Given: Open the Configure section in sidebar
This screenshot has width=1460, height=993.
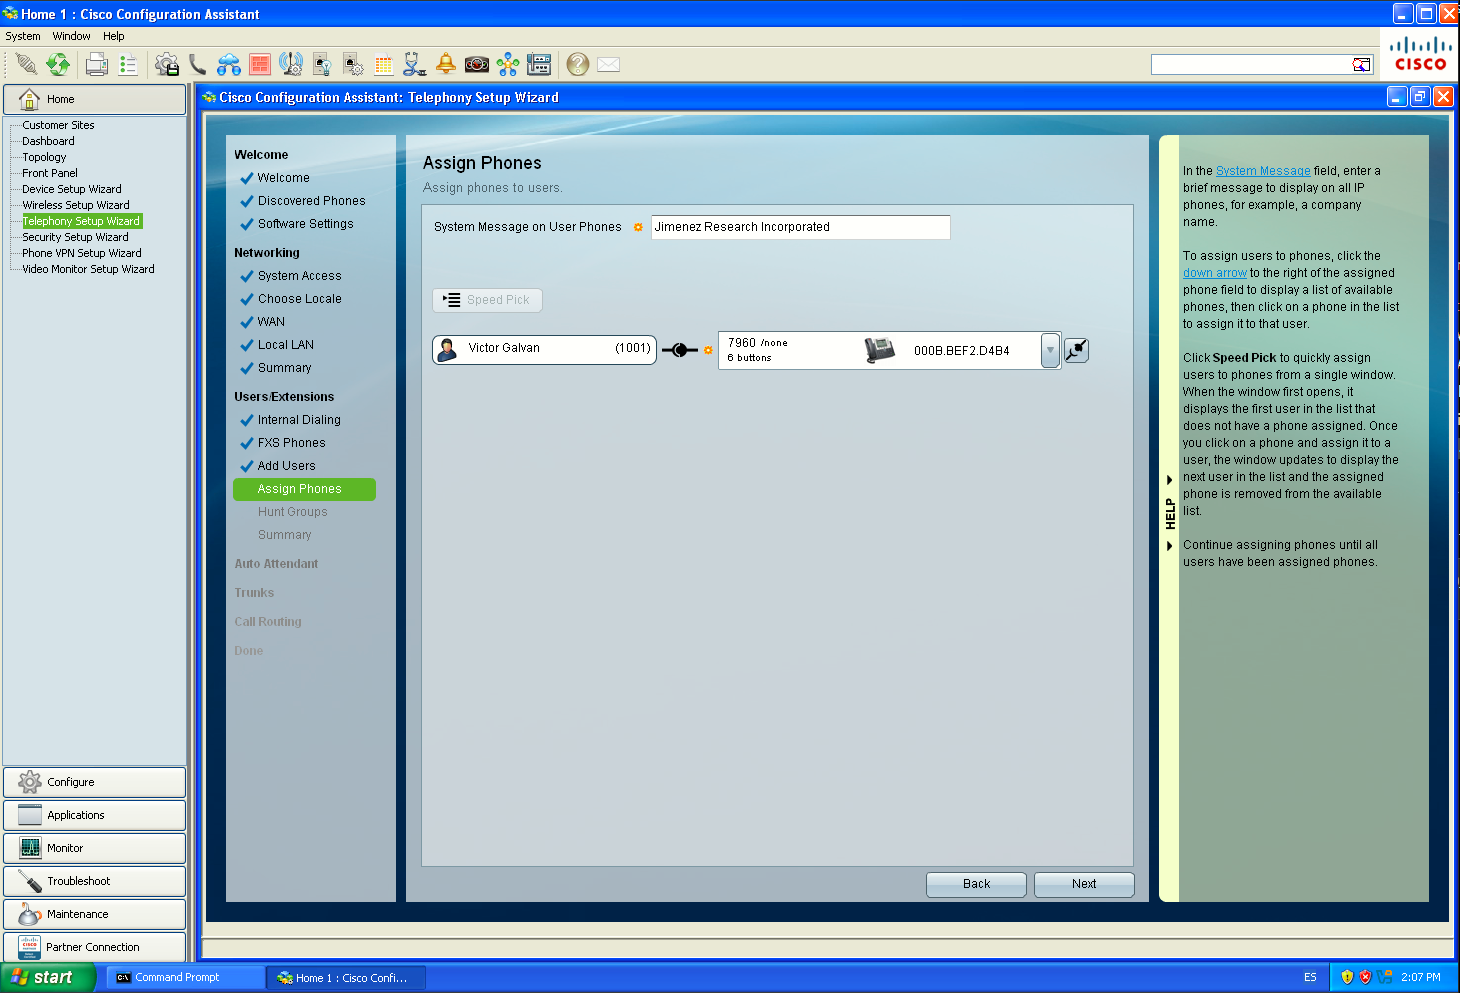Looking at the screenshot, I should (94, 782).
